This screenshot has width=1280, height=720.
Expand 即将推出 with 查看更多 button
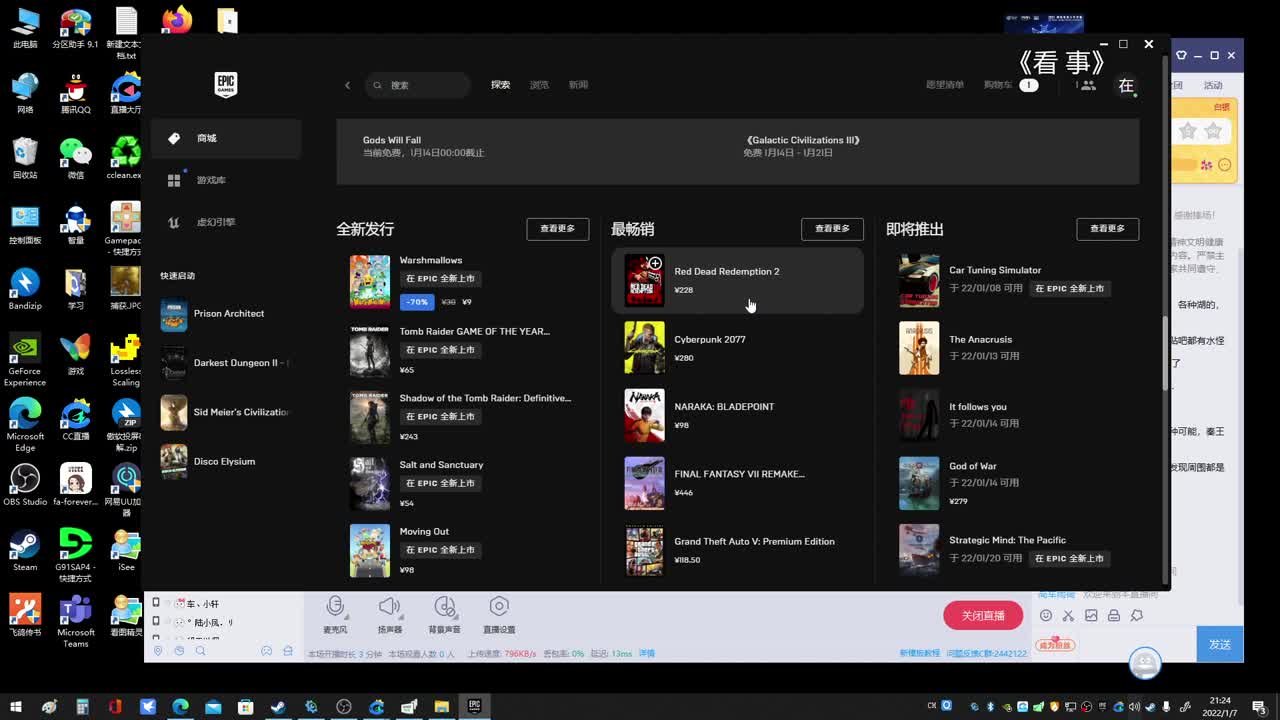coord(1107,229)
